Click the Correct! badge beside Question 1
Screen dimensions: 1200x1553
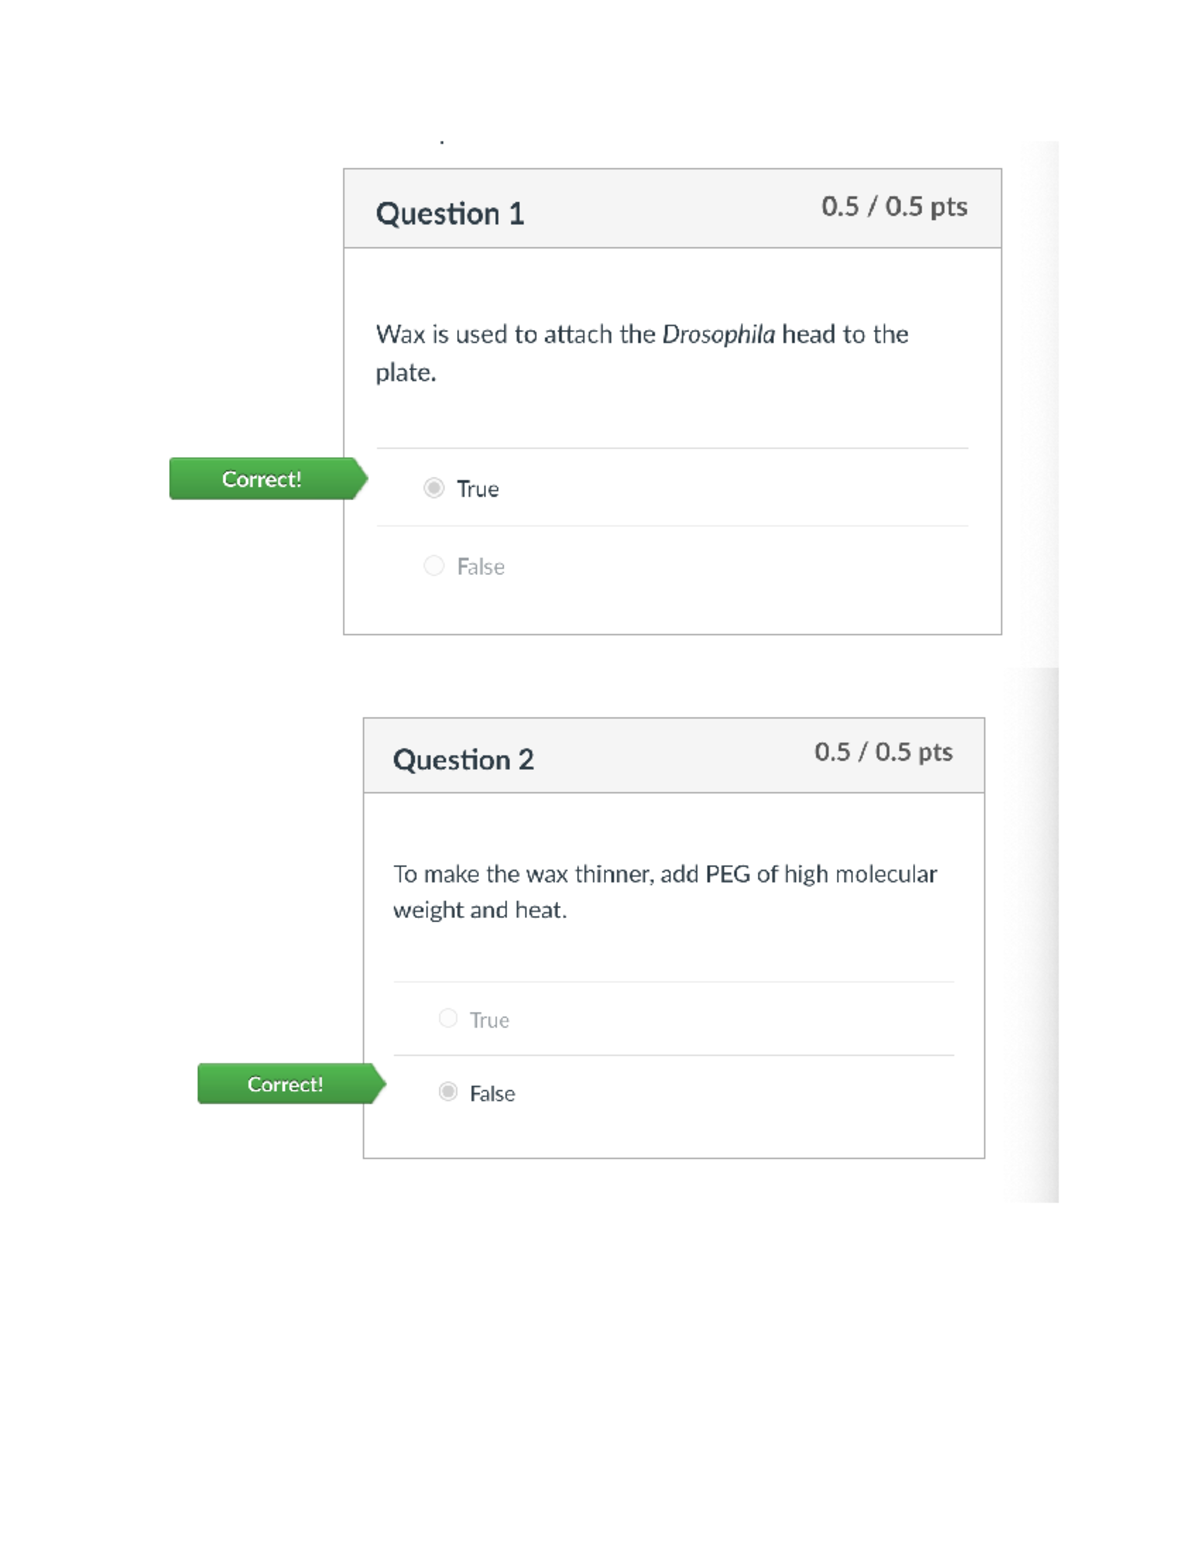(262, 479)
